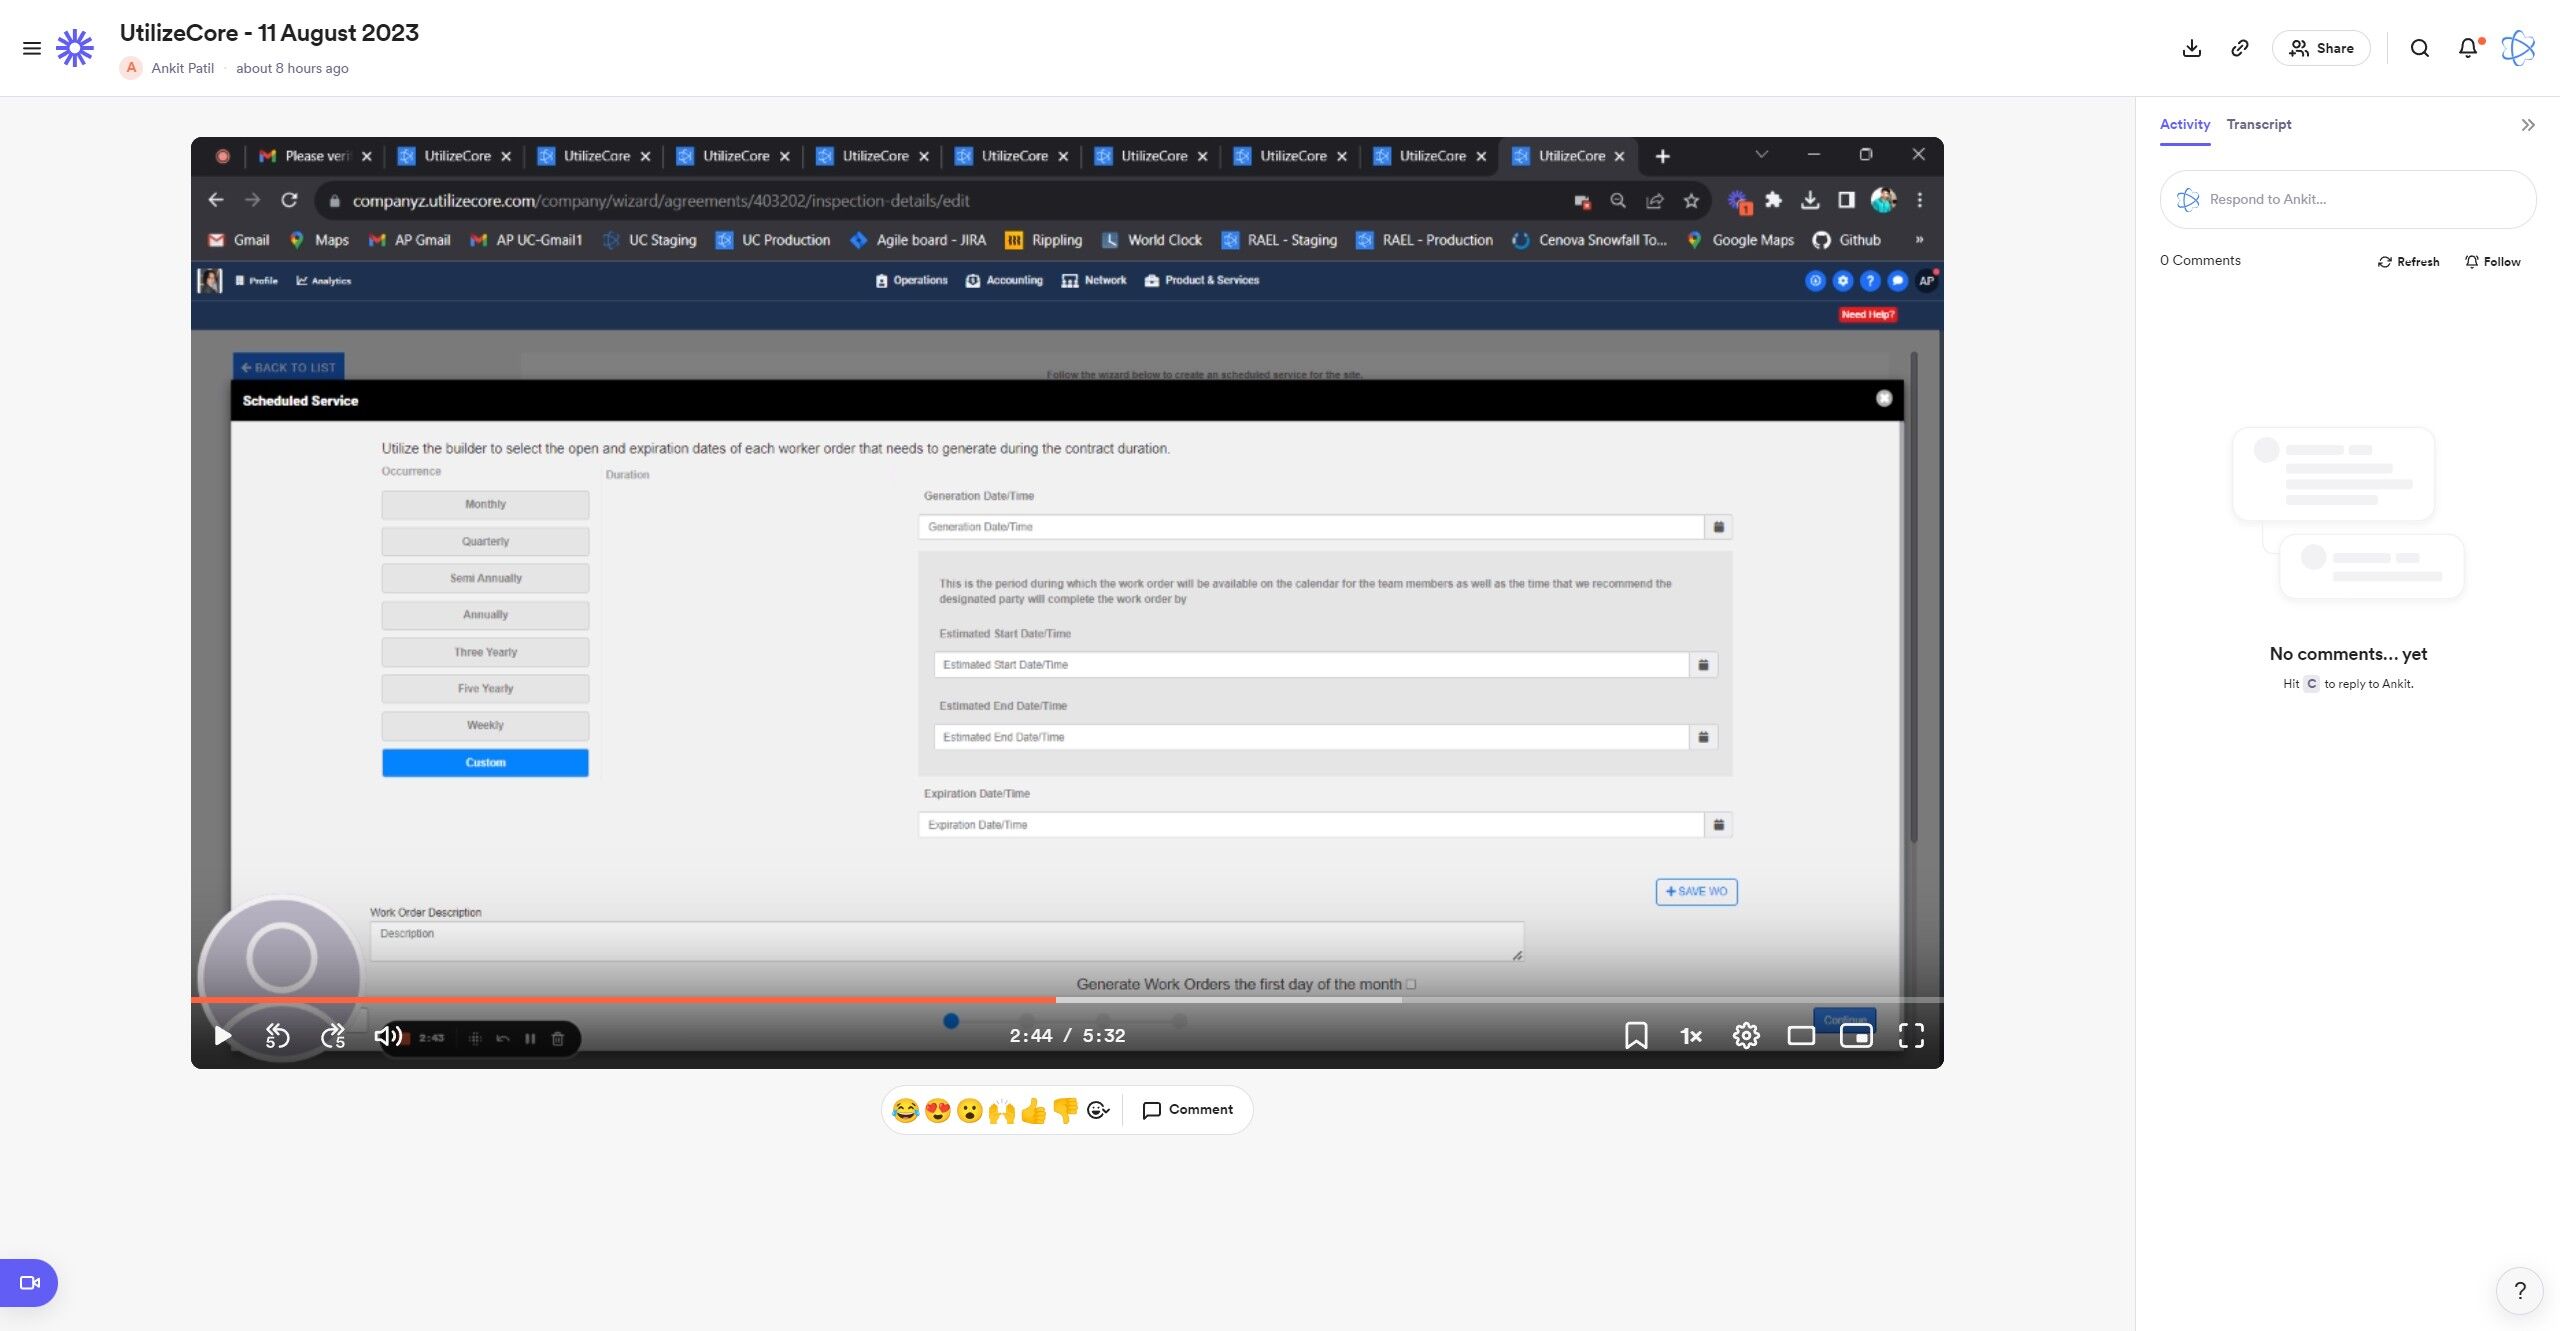2560x1331 pixels.
Task: Enter fullscreen video mode
Action: 1911,1036
